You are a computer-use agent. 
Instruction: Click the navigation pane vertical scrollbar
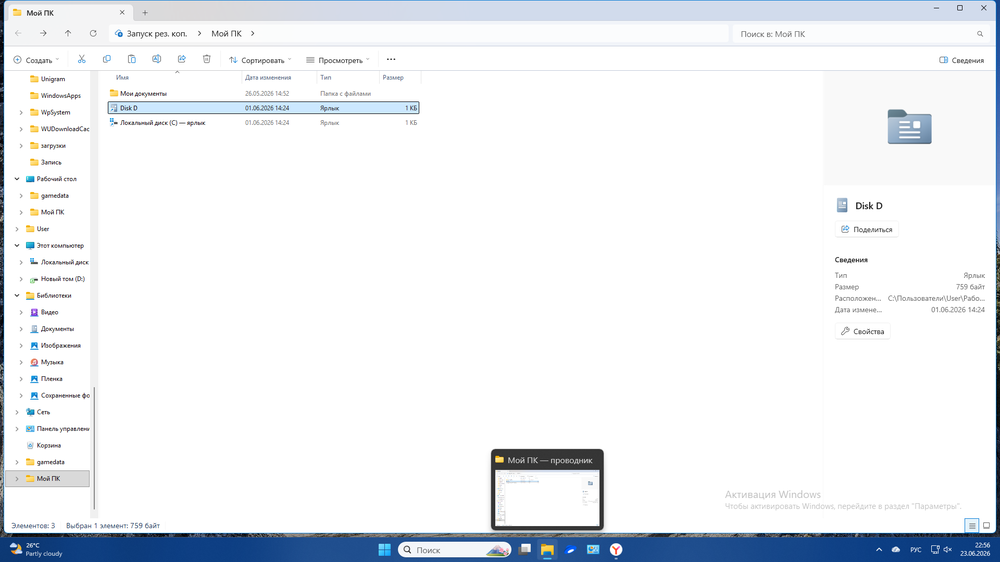click(x=94, y=448)
